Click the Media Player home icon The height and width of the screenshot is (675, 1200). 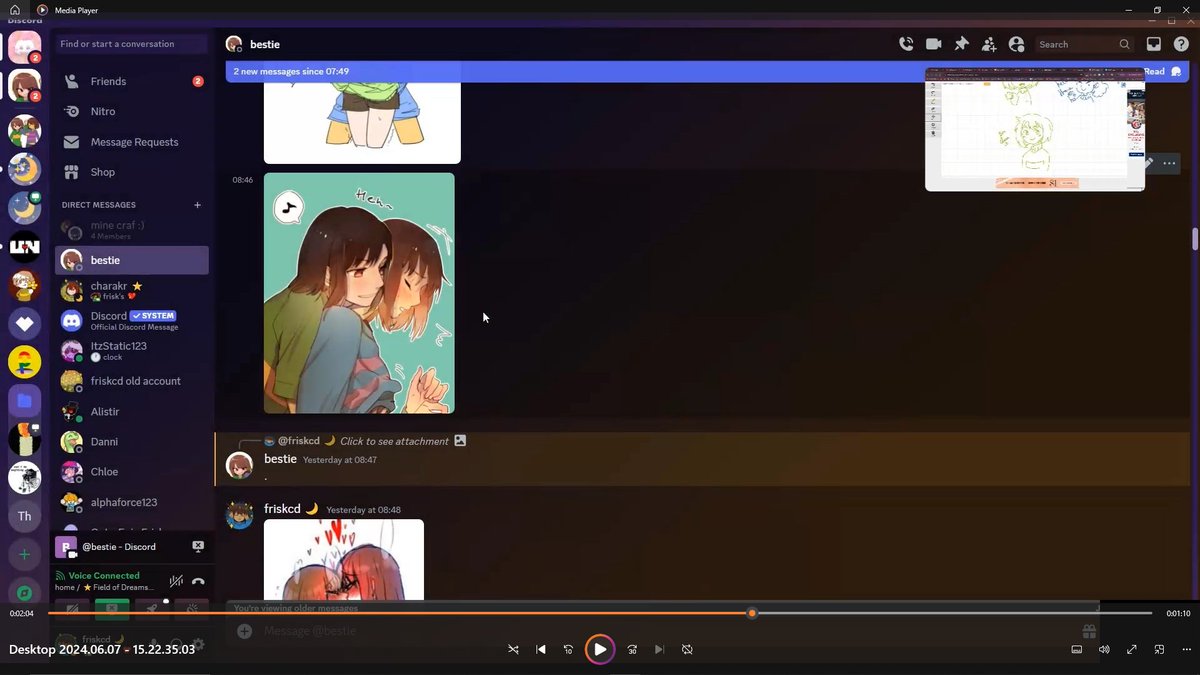click(15, 10)
